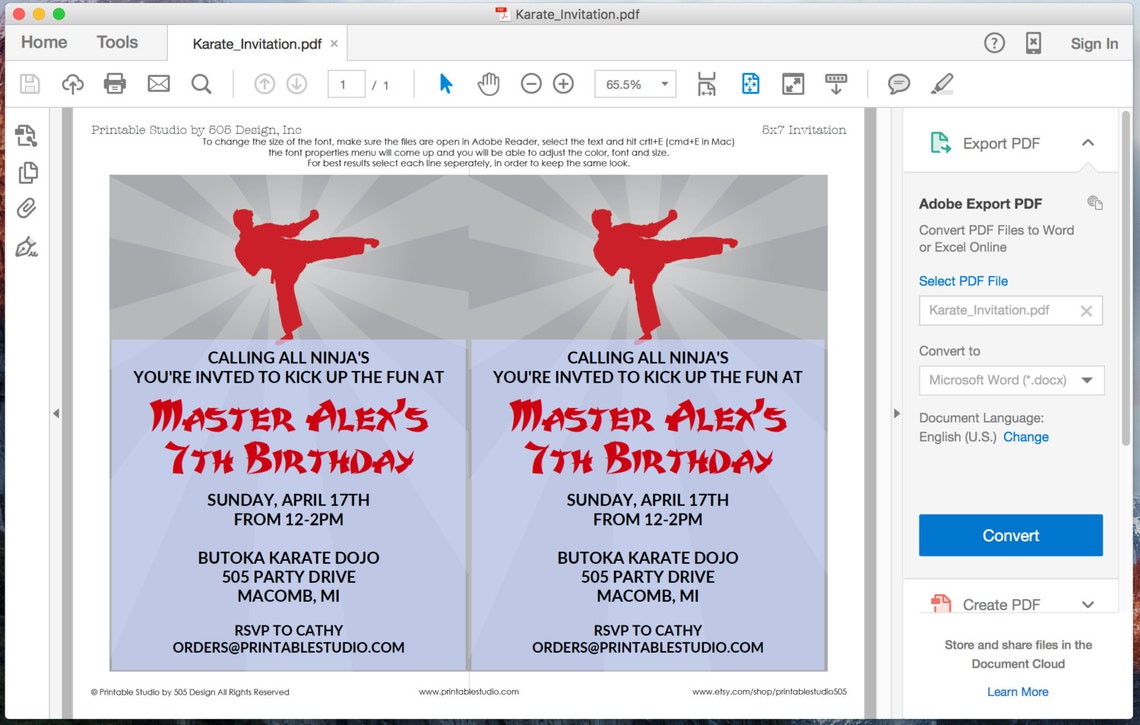
Task: Email the PDF as attachment
Action: coord(158,83)
